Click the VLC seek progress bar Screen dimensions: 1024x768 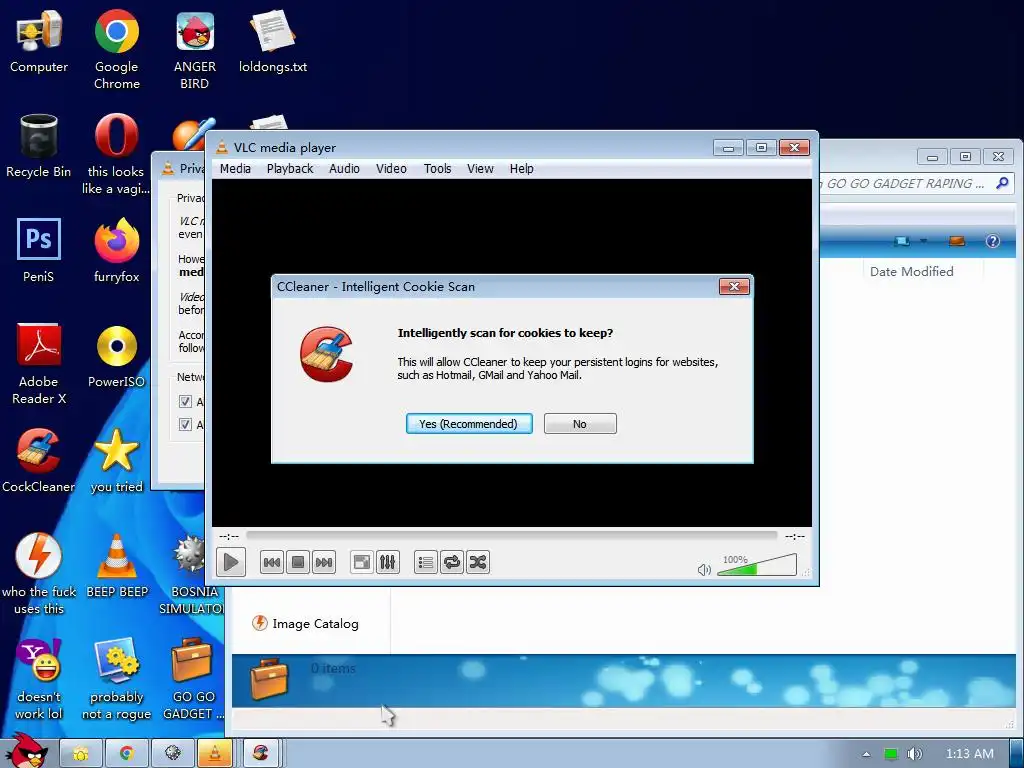click(x=511, y=536)
